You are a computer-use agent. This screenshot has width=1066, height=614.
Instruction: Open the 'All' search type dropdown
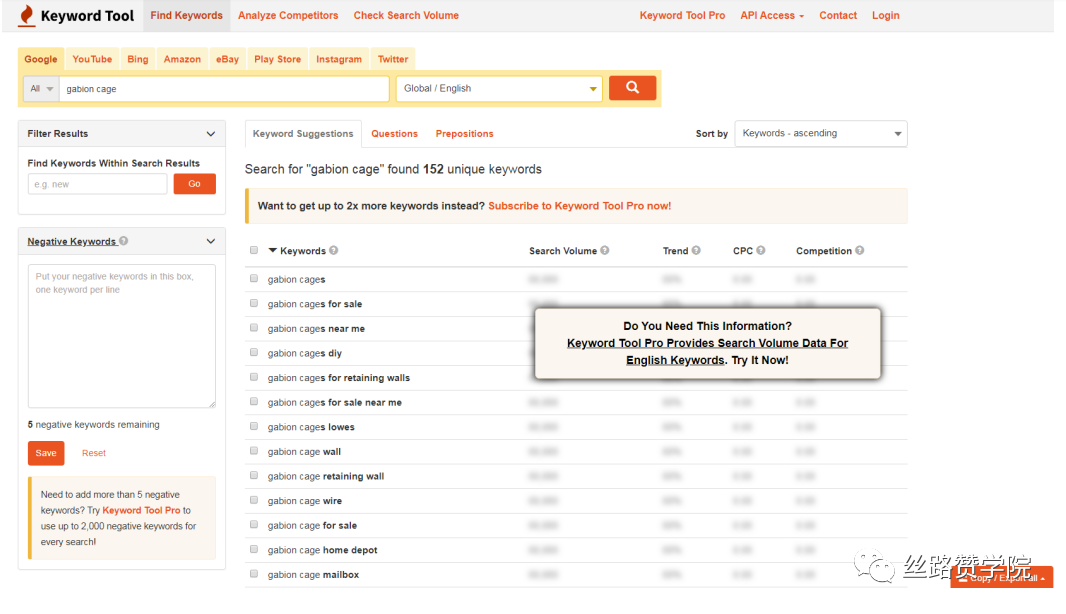(x=41, y=88)
